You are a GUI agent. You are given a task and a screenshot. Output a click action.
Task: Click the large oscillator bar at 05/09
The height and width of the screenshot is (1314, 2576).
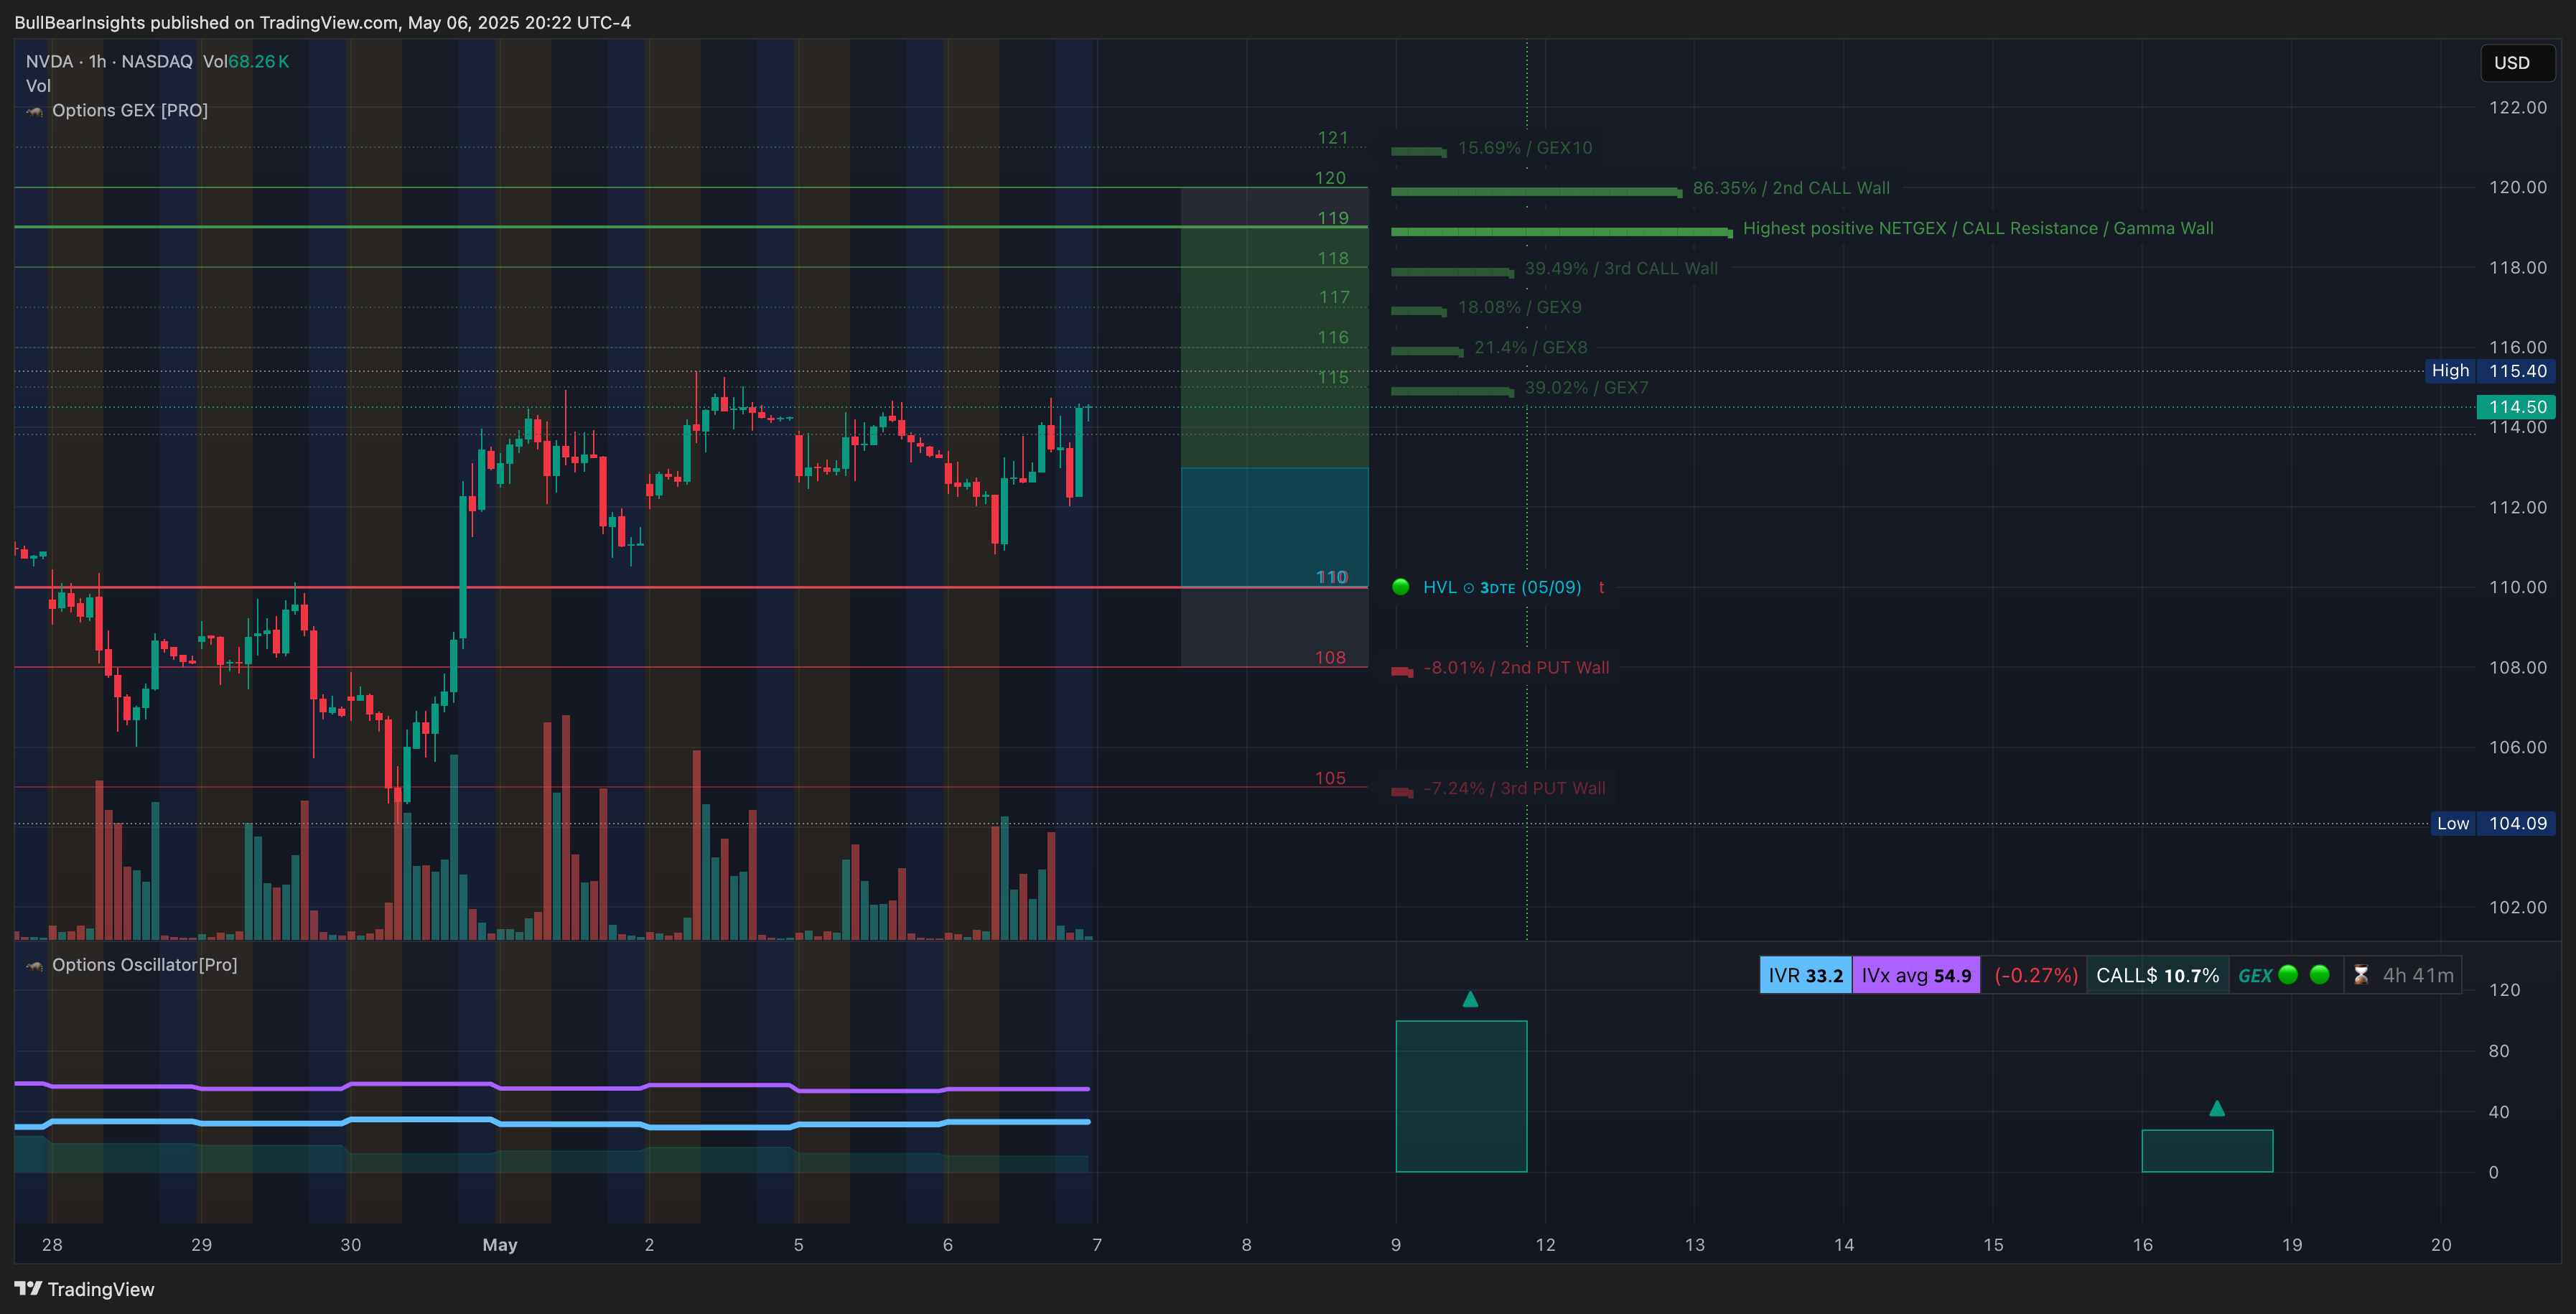pos(1461,1096)
